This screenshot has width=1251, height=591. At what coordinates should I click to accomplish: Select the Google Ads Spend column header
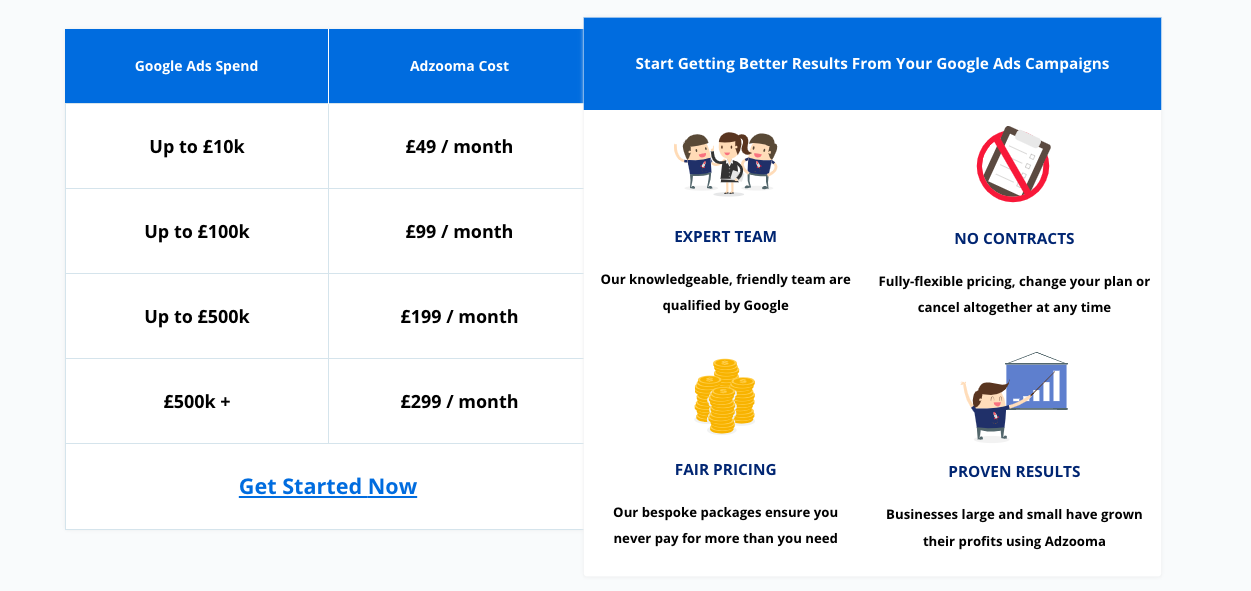(x=196, y=66)
